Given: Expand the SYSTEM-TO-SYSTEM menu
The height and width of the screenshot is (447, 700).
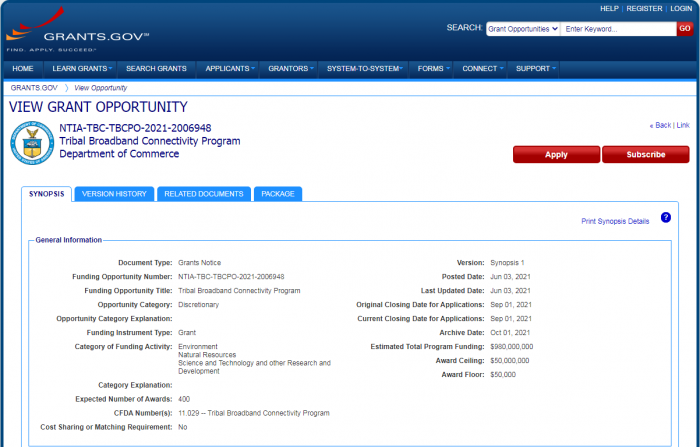Looking at the screenshot, I should point(364,69).
